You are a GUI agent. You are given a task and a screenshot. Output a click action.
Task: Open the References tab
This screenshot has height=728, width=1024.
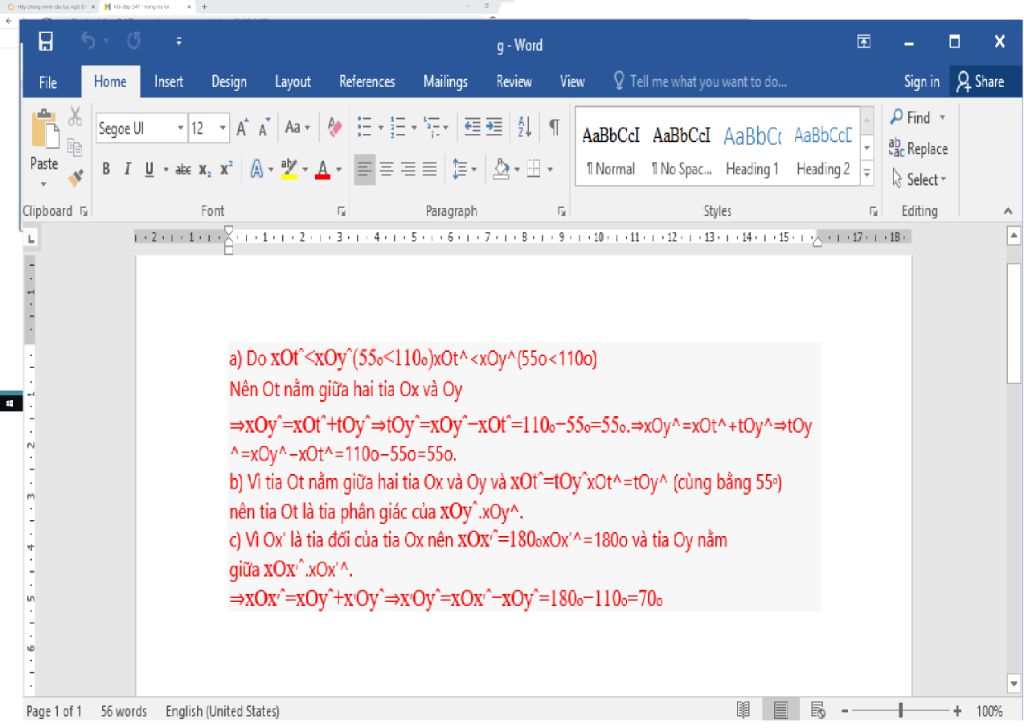pos(367,82)
